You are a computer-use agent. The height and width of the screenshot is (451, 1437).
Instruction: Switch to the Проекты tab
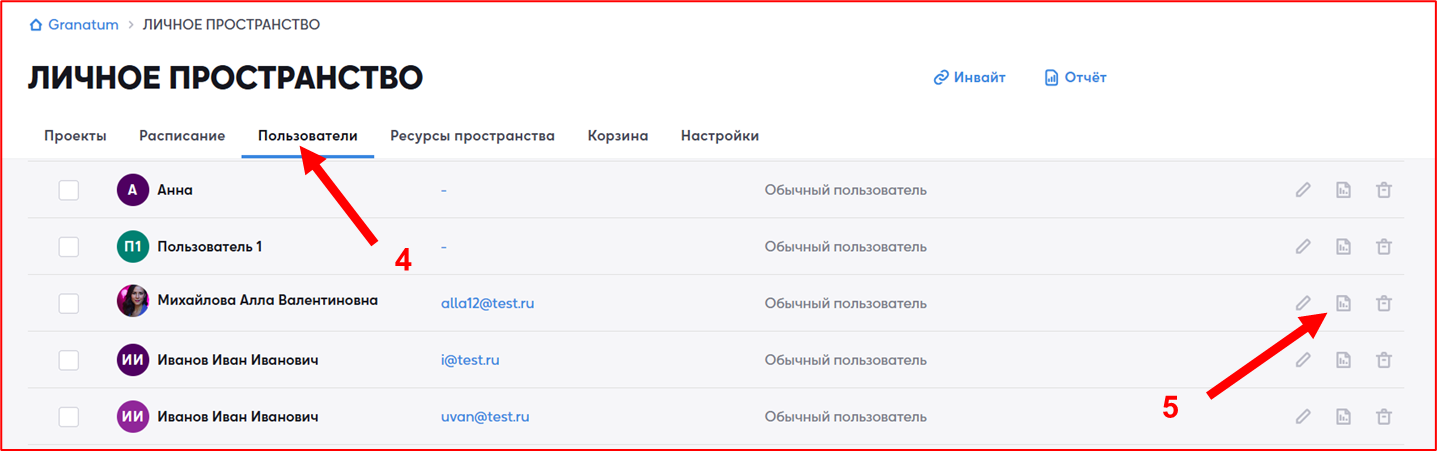tap(75, 136)
